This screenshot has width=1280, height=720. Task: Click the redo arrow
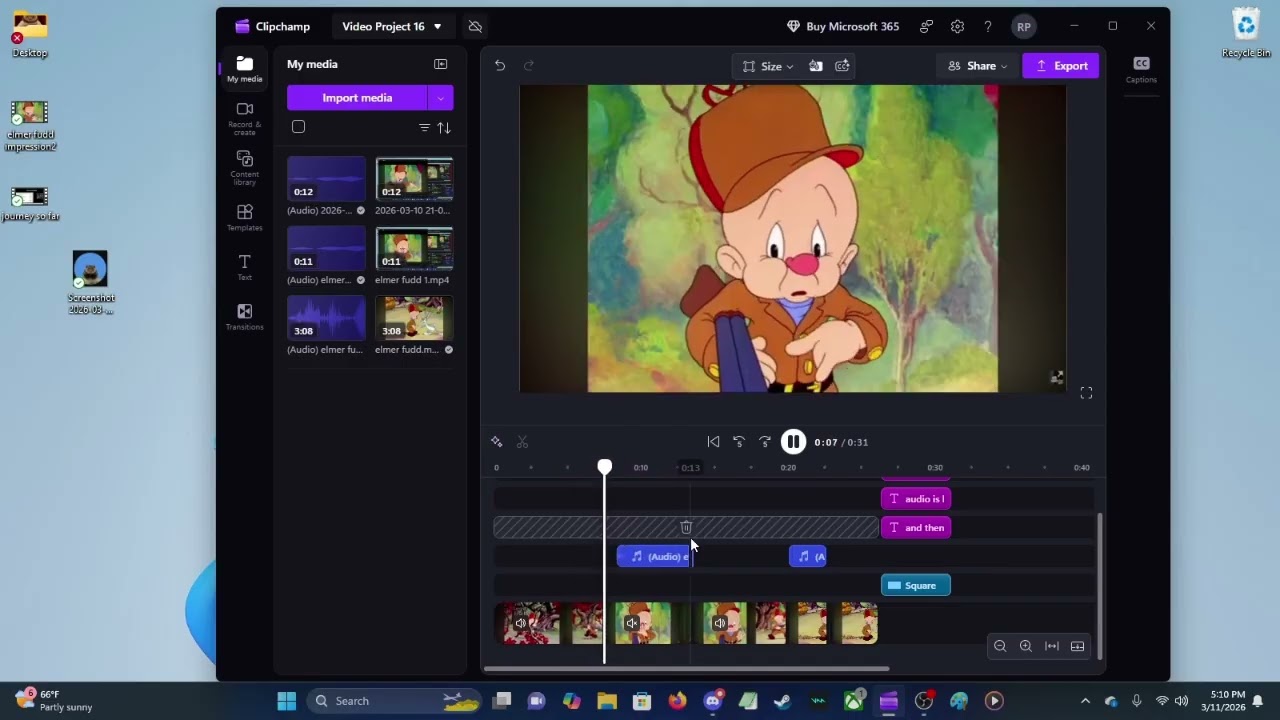tap(529, 66)
